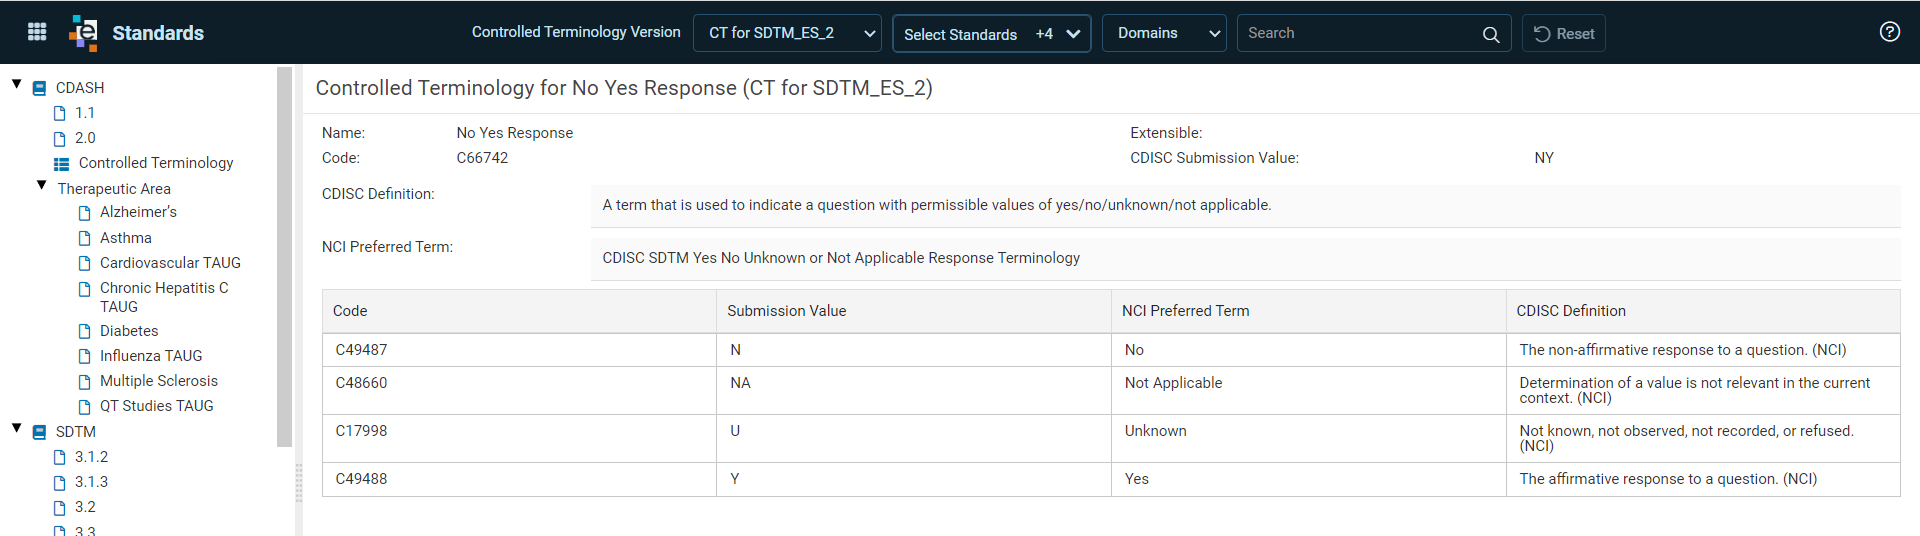Click the Asthma document icon
Viewport: 1920px width, 536px height.
coord(85,238)
